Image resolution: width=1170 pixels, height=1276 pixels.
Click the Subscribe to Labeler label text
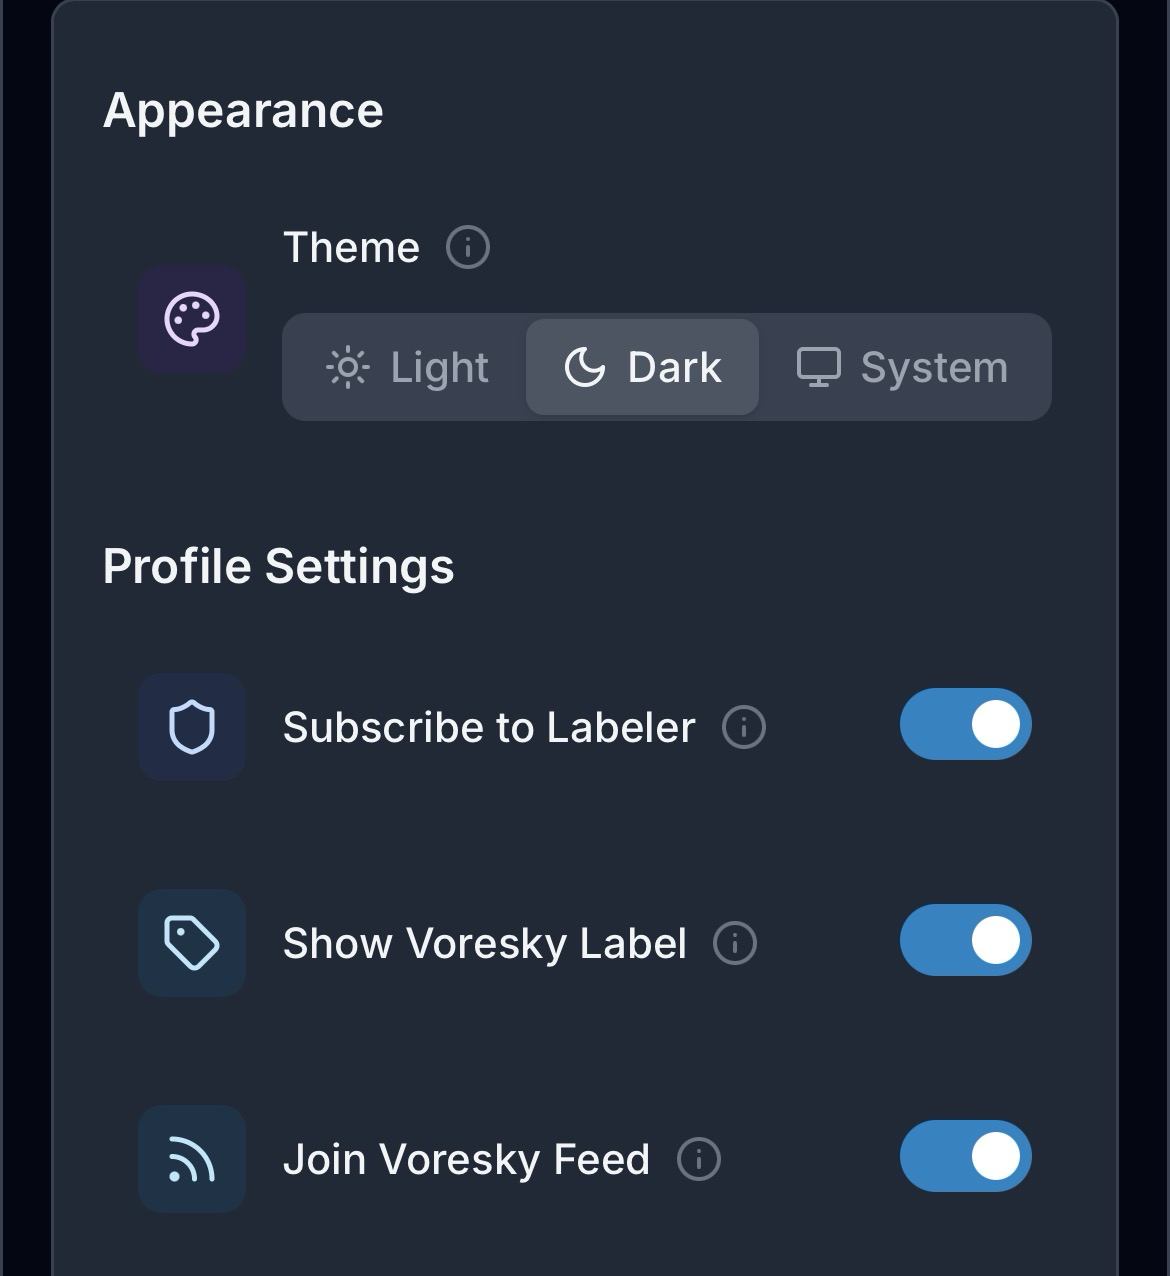(x=489, y=727)
